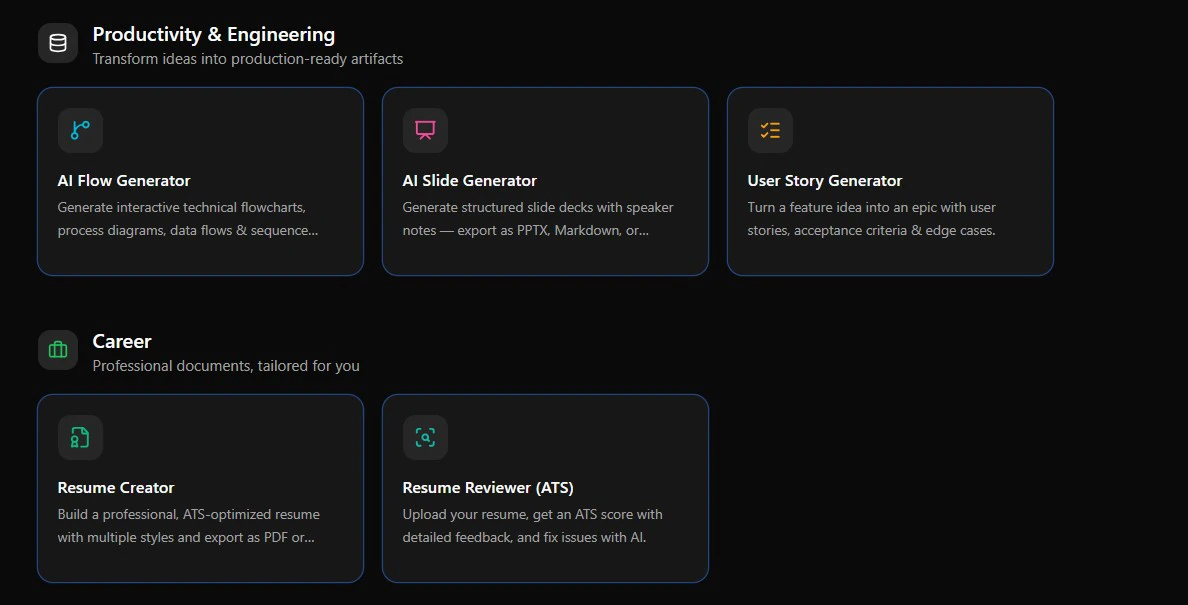Click the green document icon on Resume Creator
This screenshot has height=605, width=1188.
pyautogui.click(x=79, y=437)
